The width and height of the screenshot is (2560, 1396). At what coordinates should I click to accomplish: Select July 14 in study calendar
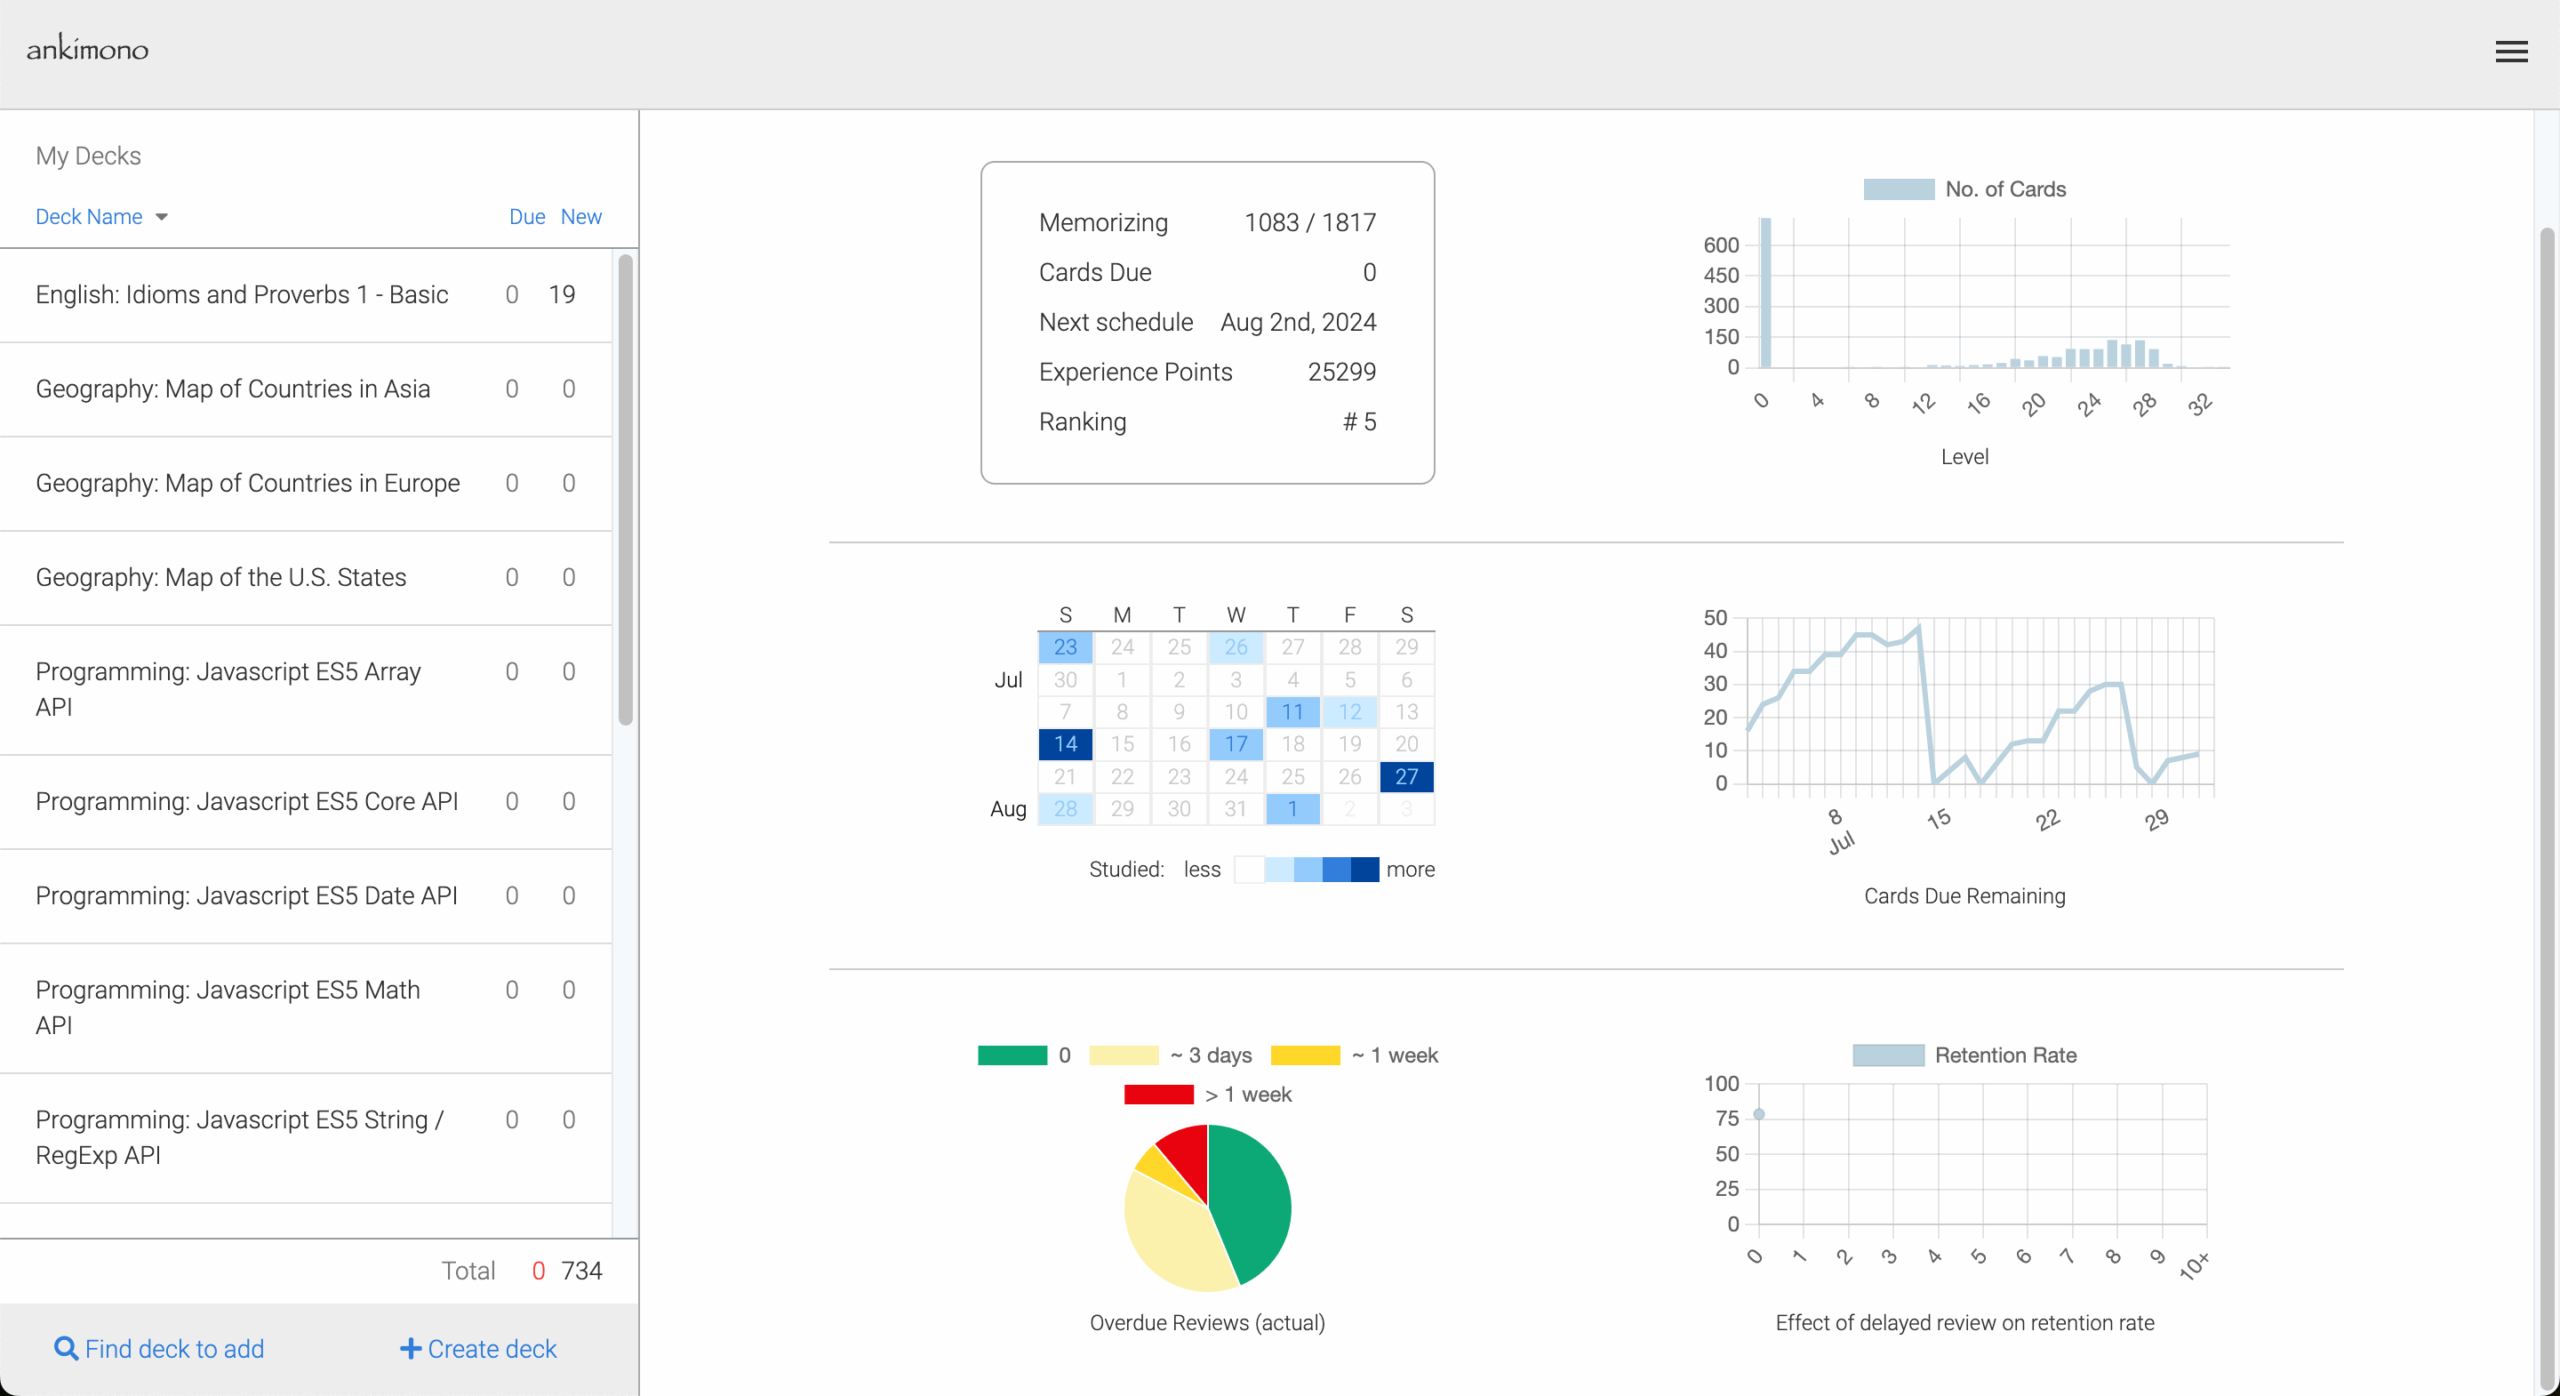1065,744
